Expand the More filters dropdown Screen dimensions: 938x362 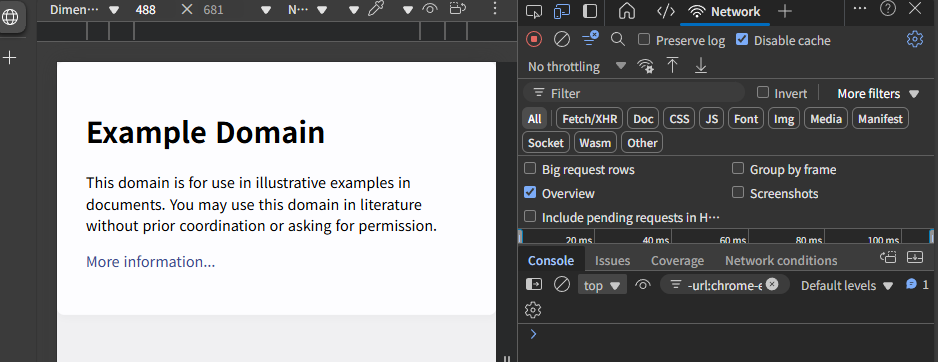pos(878,93)
